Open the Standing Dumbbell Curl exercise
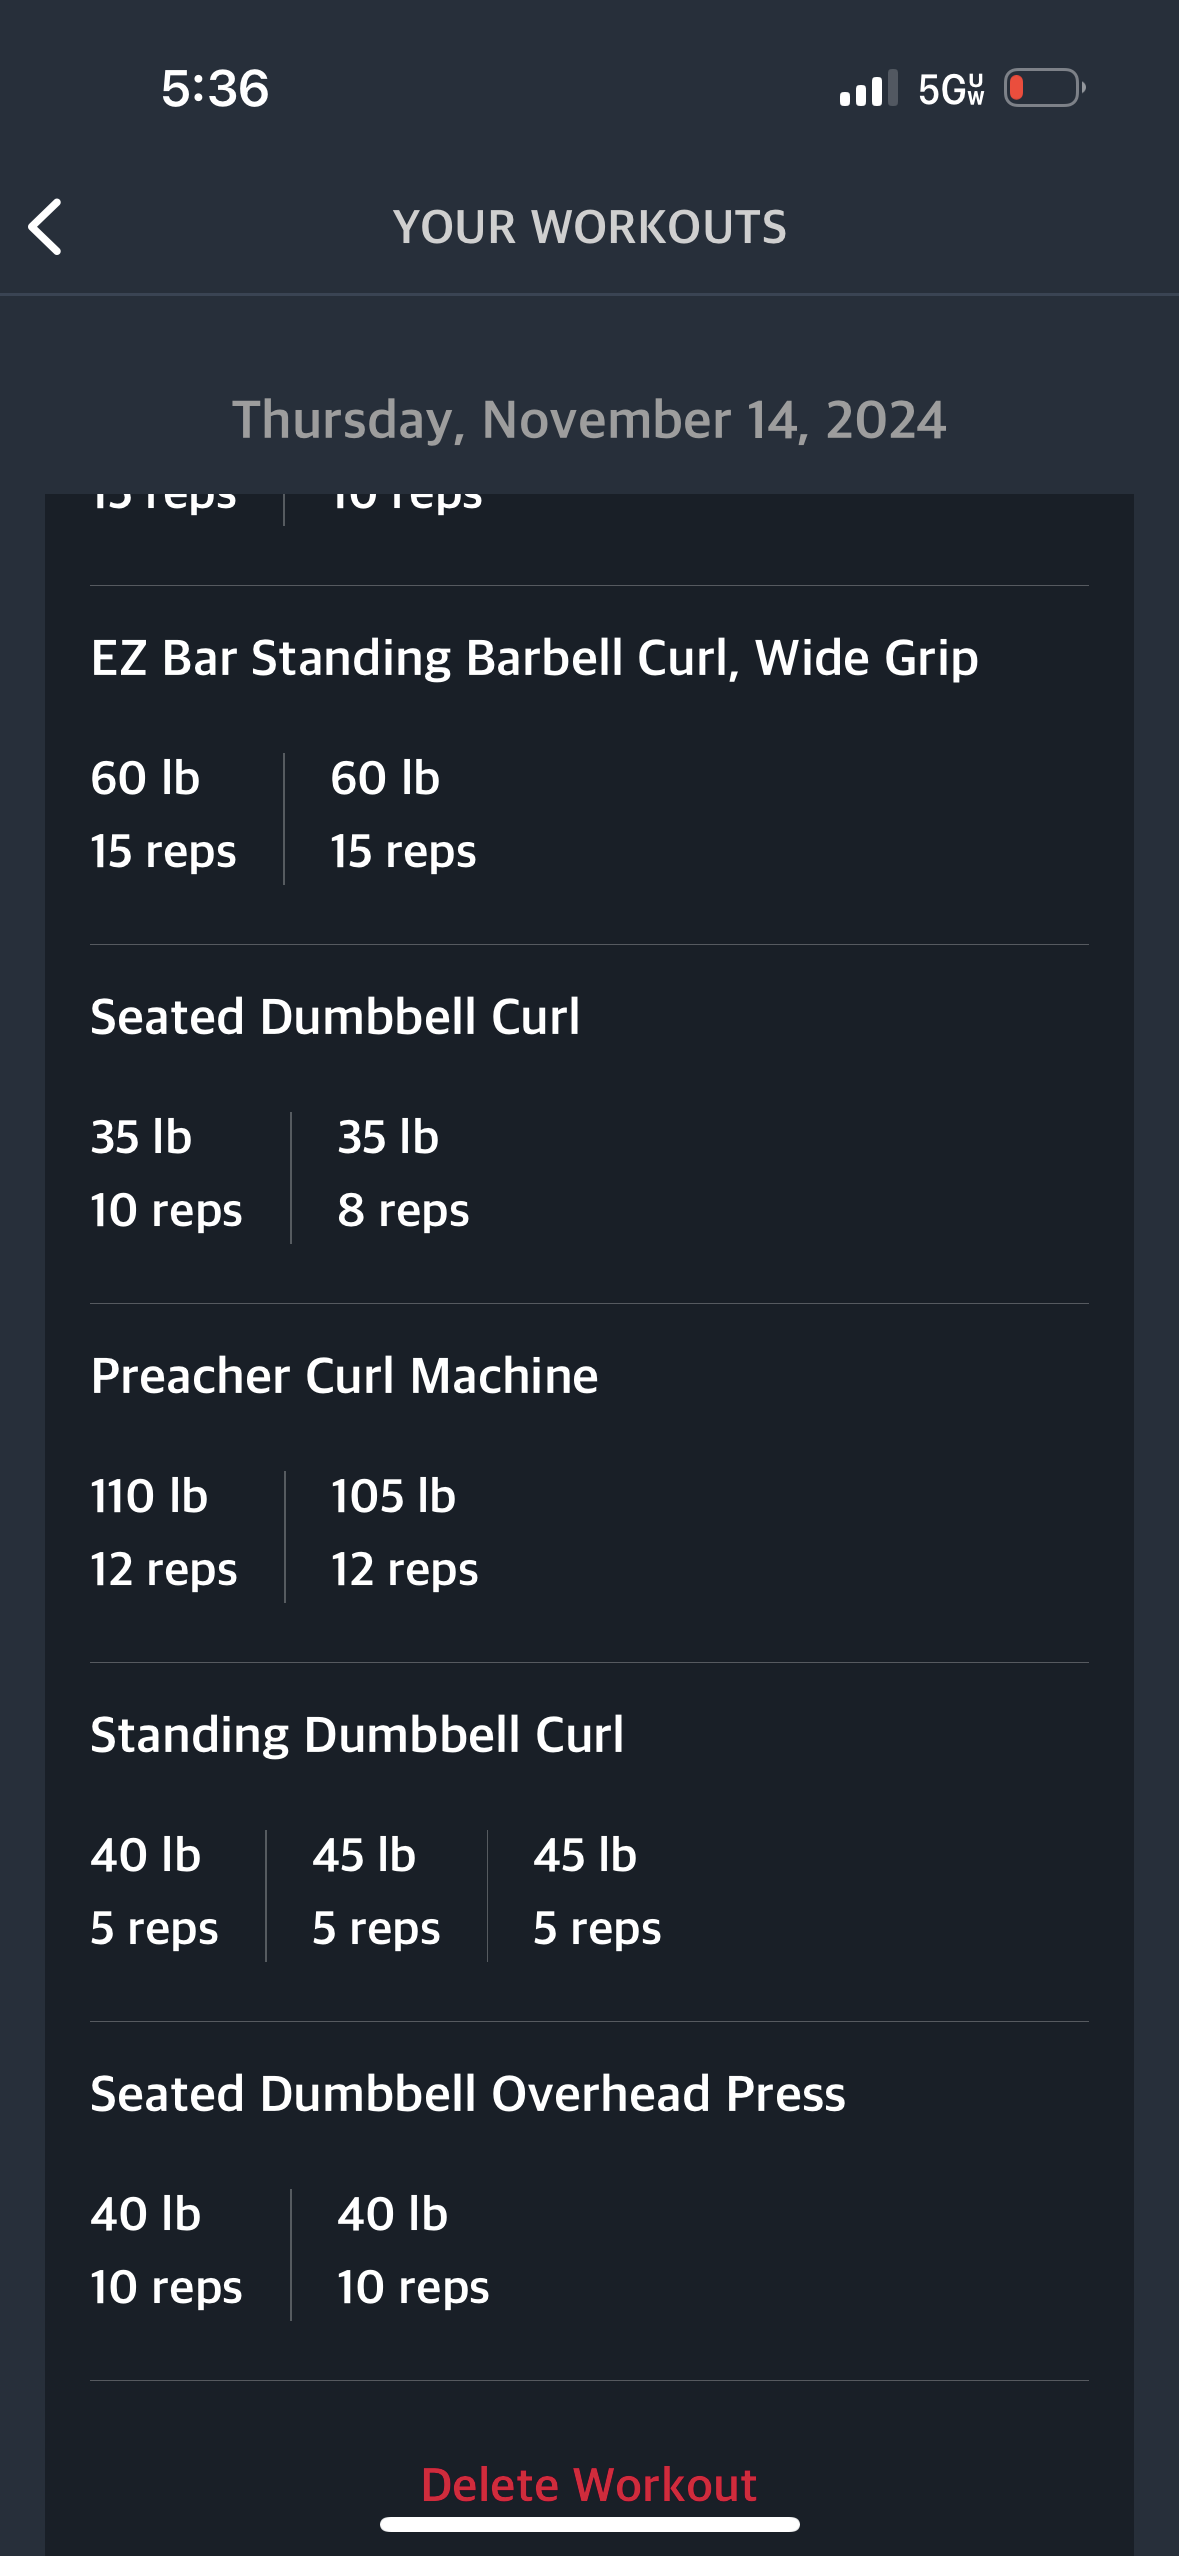This screenshot has height=2556, width=1179. [357, 1735]
